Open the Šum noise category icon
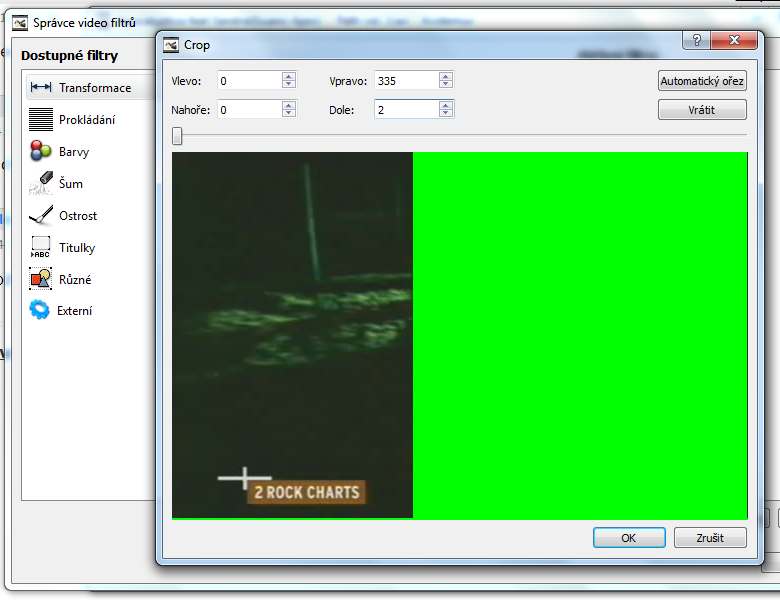 pyautogui.click(x=41, y=183)
